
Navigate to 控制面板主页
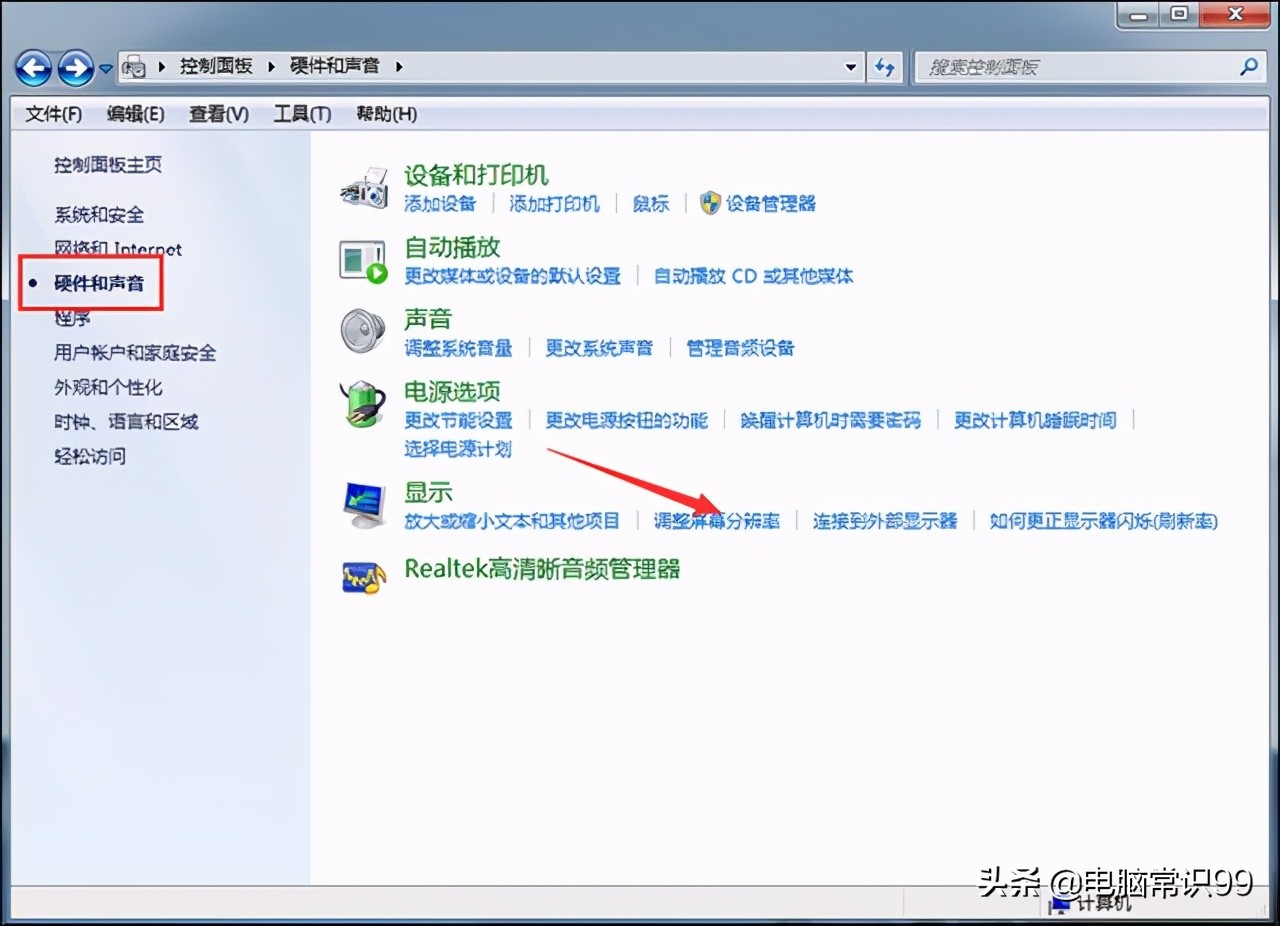(107, 164)
